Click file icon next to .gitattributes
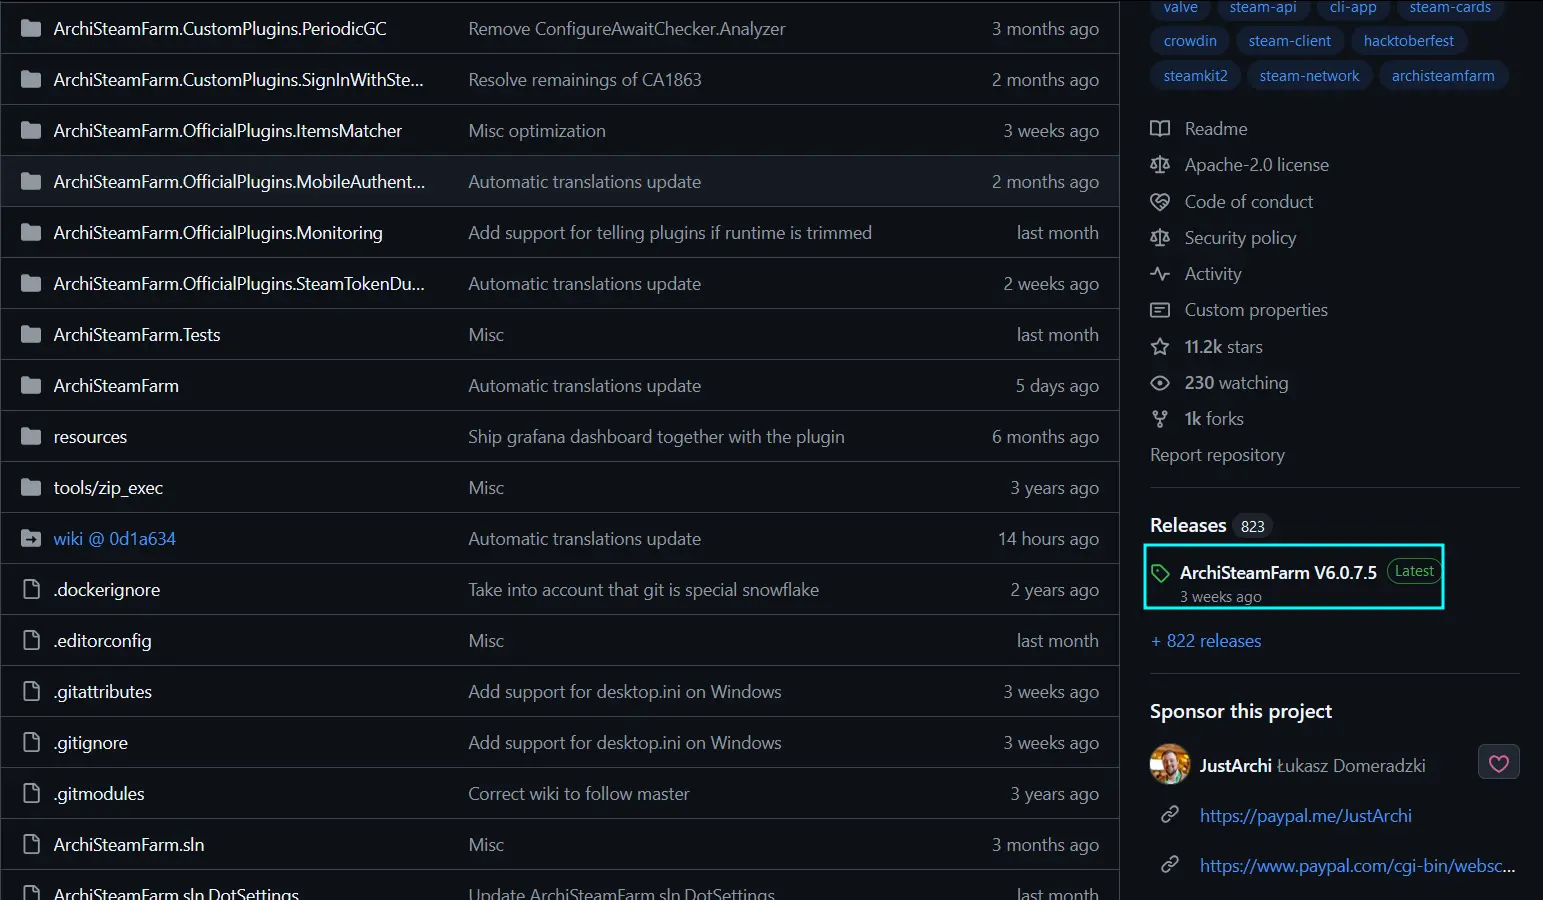 pos(31,692)
